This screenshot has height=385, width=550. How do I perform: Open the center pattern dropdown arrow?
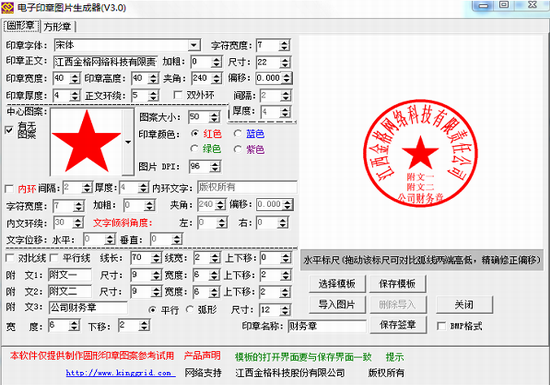(x=128, y=142)
